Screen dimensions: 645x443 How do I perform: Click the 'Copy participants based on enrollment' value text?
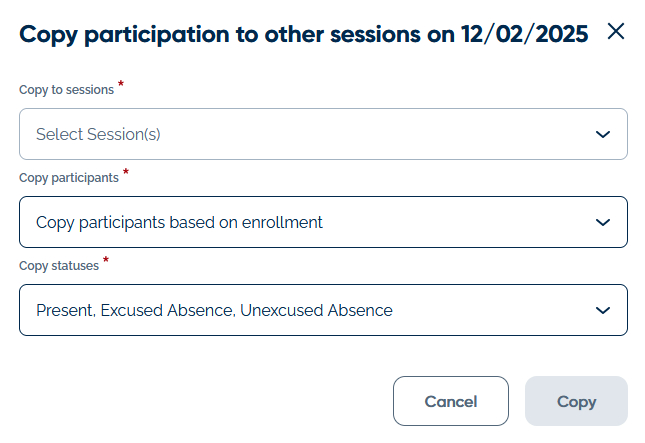click(179, 222)
